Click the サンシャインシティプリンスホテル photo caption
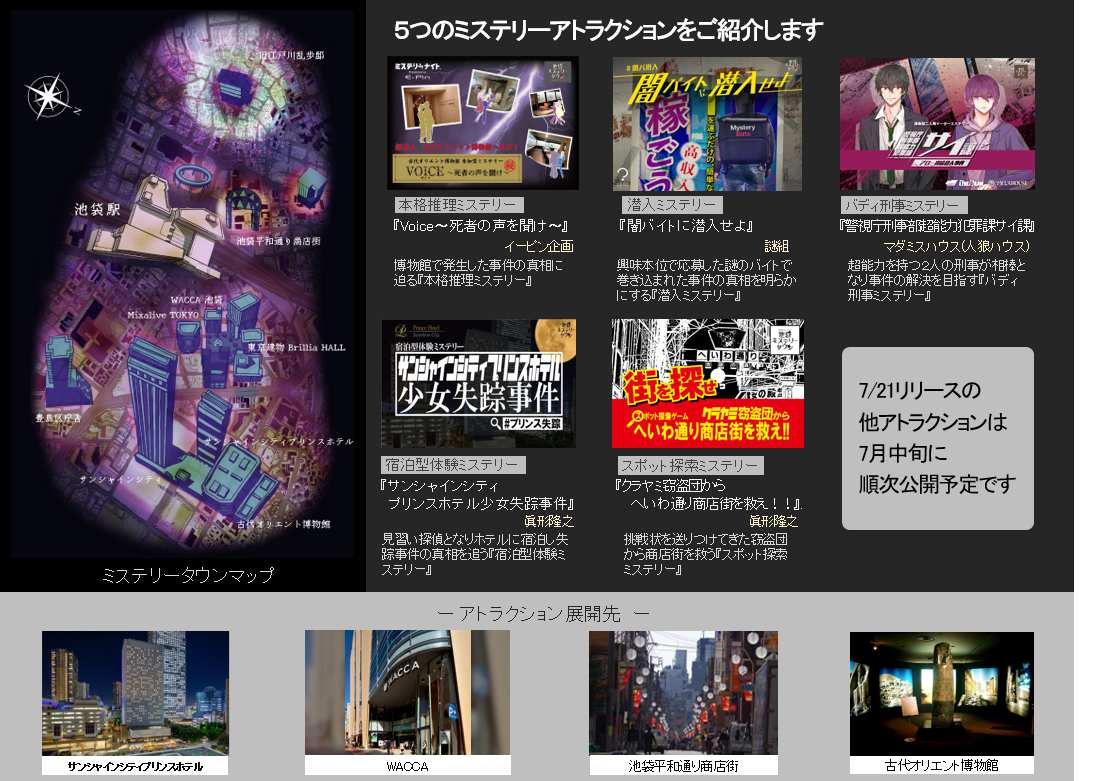The image size is (1105, 781). tap(135, 766)
